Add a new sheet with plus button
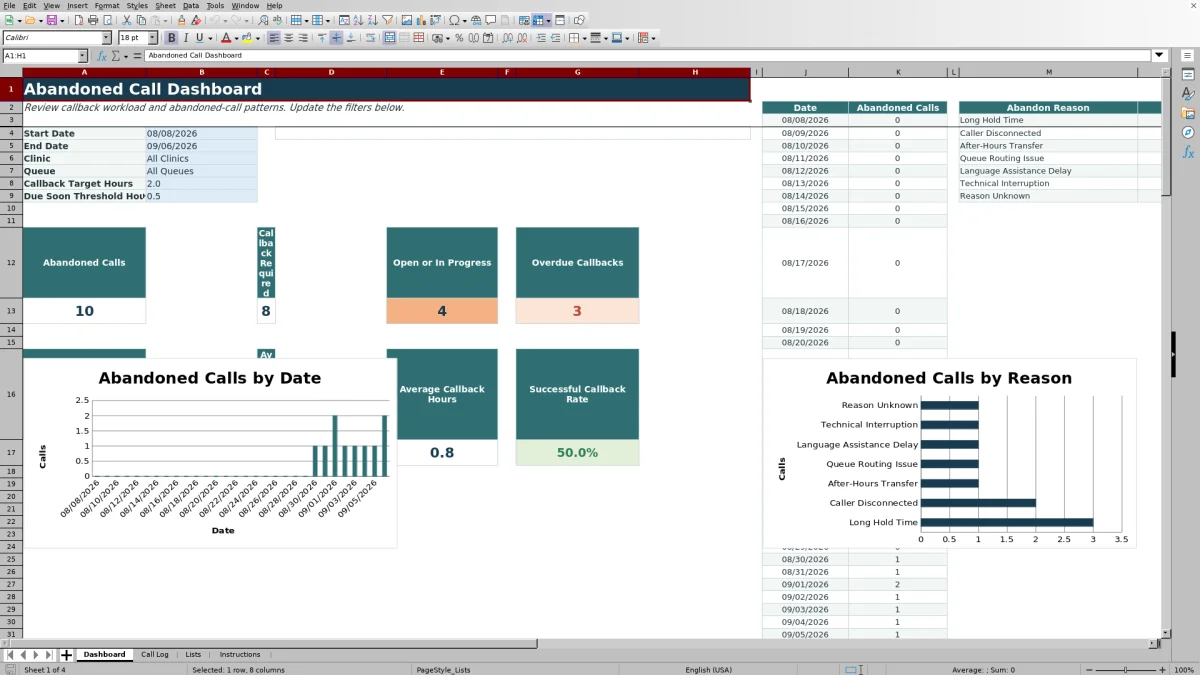 click(66, 655)
